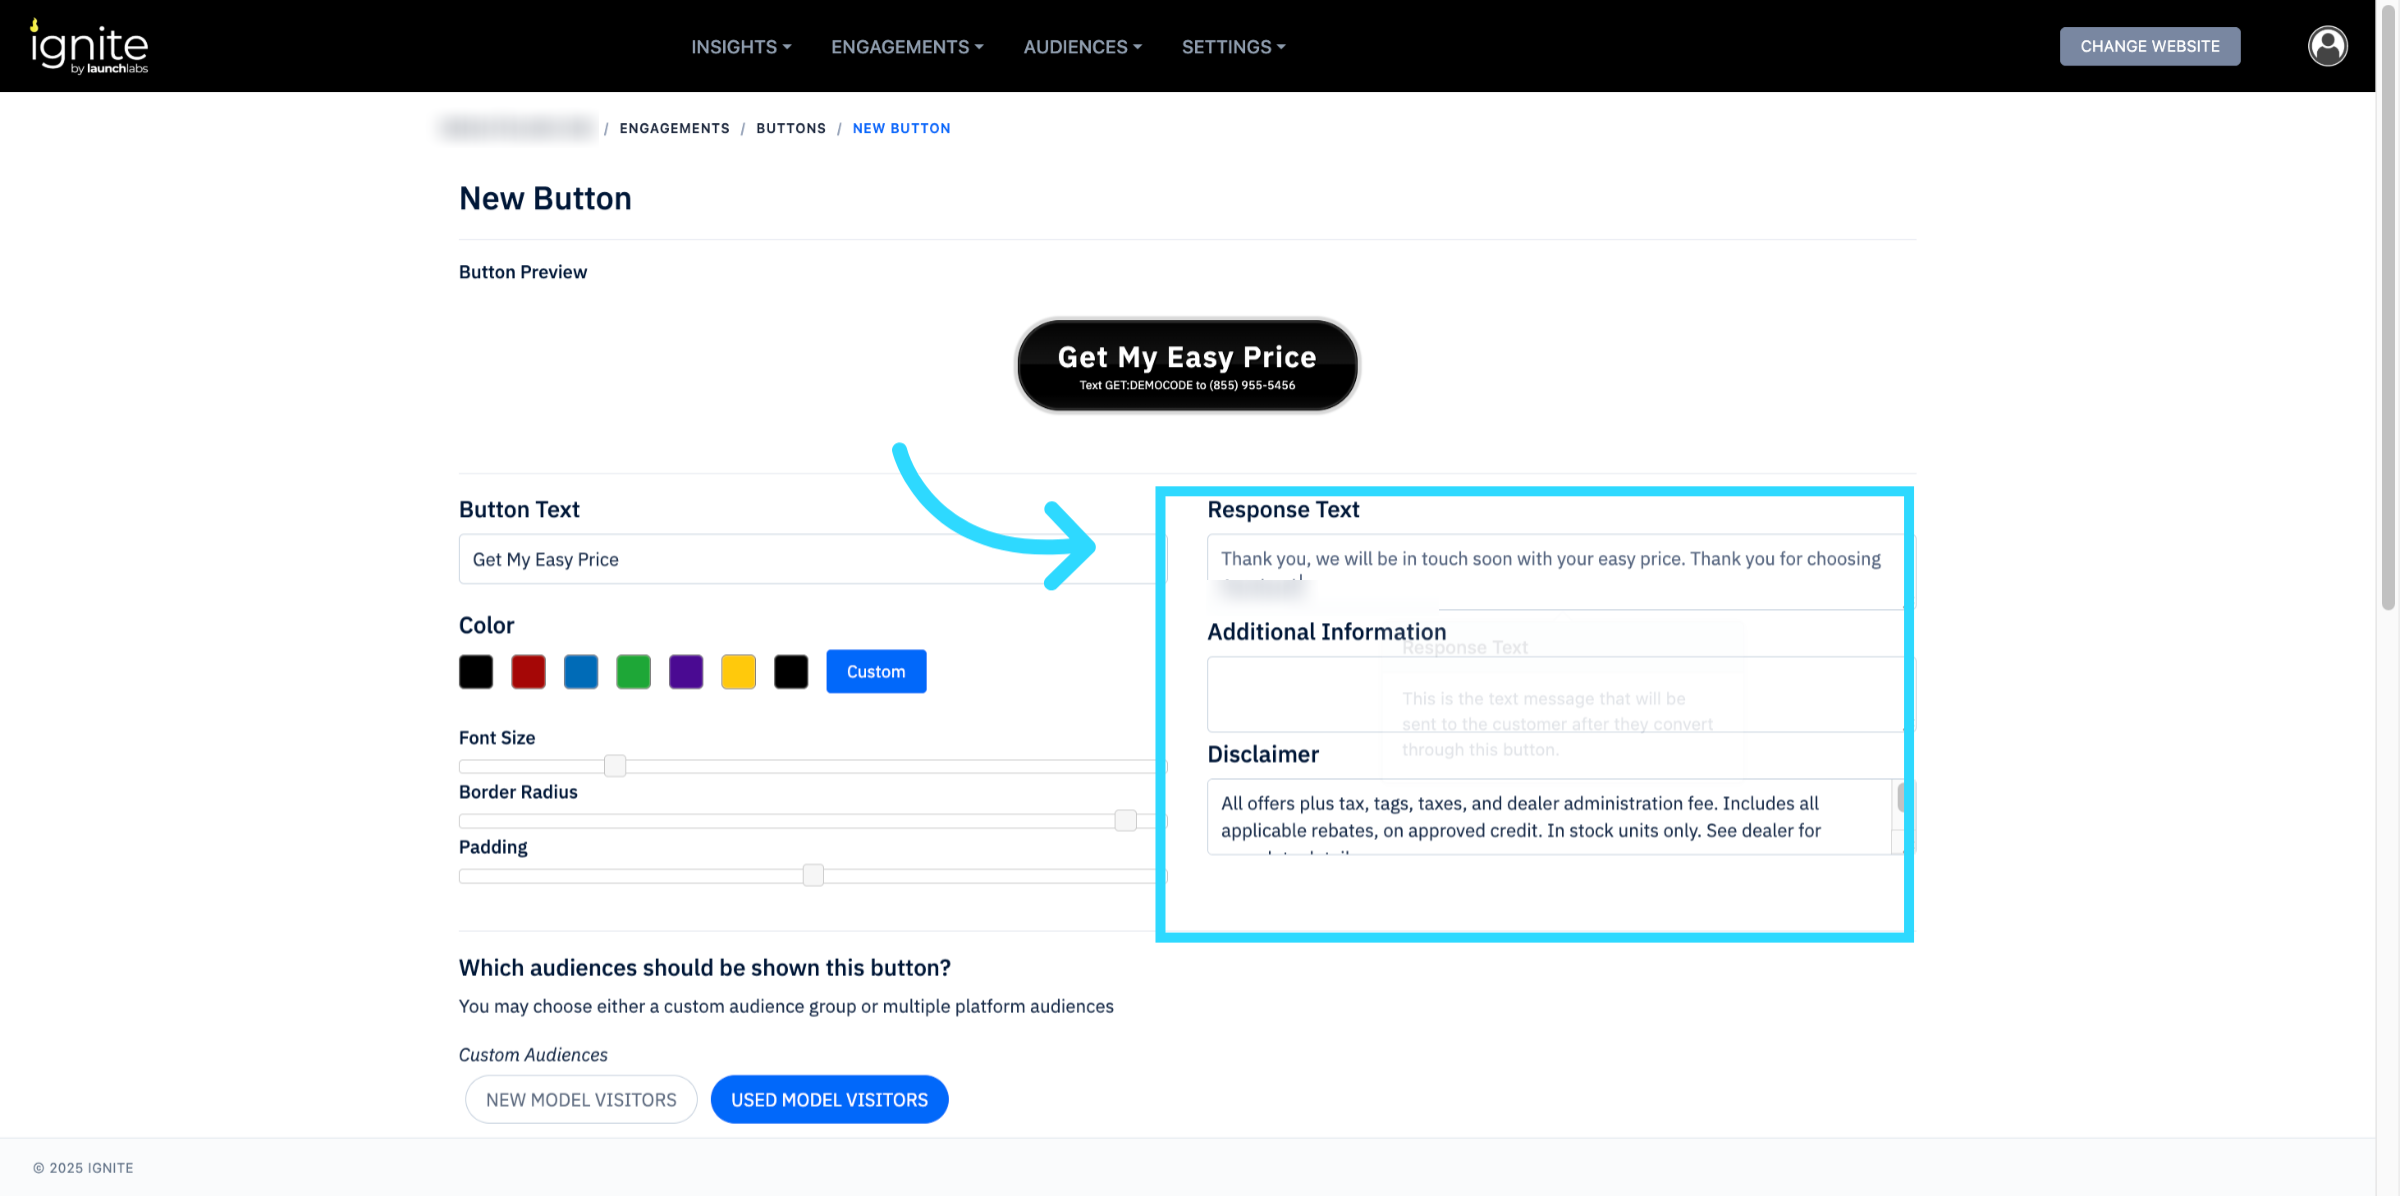Click the Change Website button
This screenshot has width=2400, height=1196.
coord(2149,46)
